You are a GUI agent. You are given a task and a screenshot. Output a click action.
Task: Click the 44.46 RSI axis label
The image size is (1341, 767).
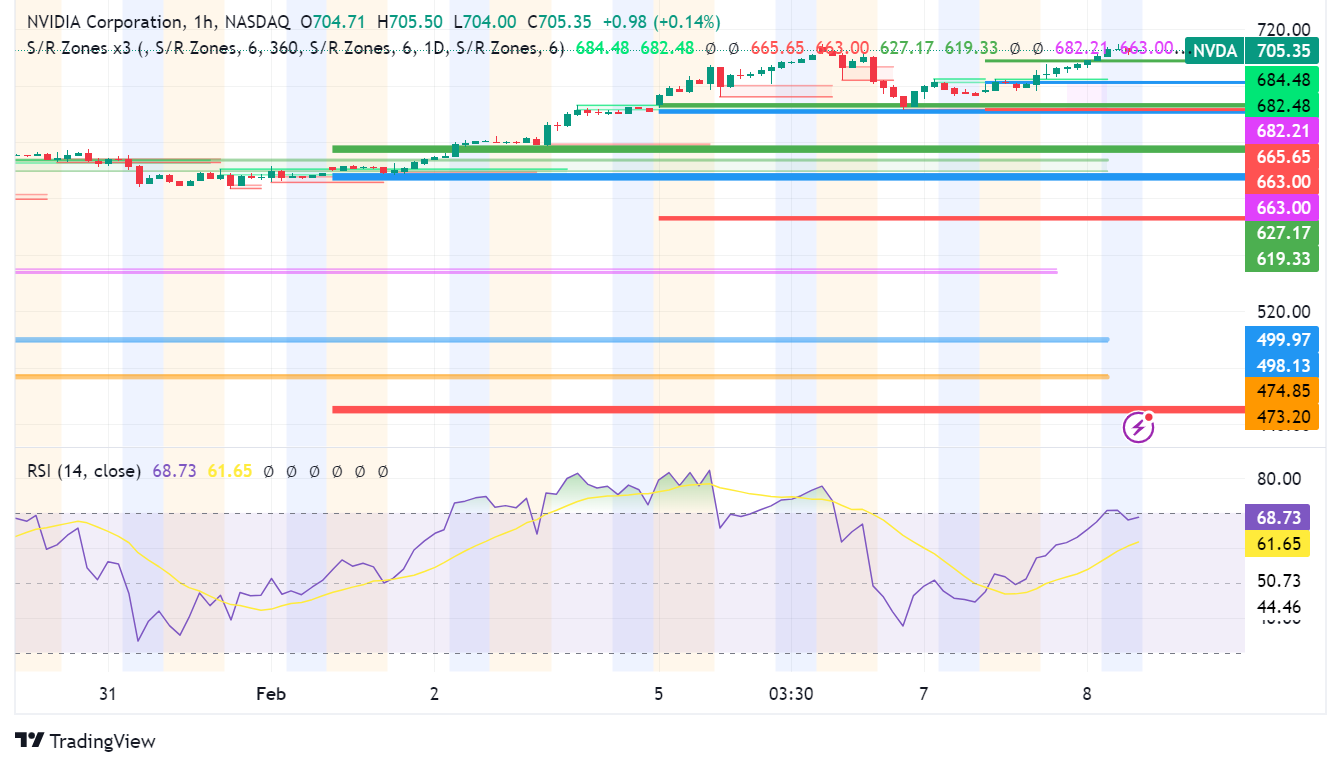[1279, 606]
